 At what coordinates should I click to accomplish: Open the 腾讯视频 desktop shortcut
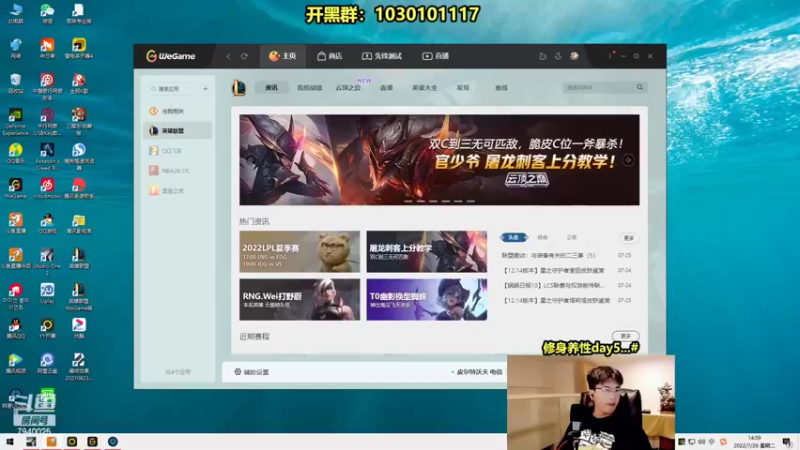(x=15, y=364)
